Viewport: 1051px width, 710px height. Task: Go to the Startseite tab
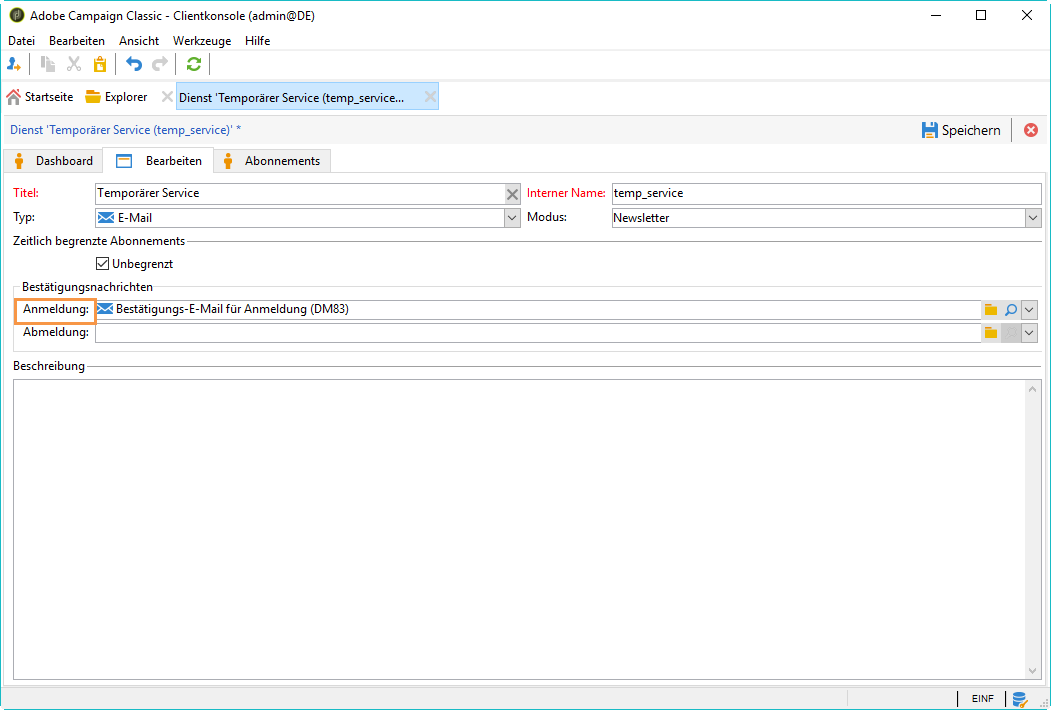(40, 97)
